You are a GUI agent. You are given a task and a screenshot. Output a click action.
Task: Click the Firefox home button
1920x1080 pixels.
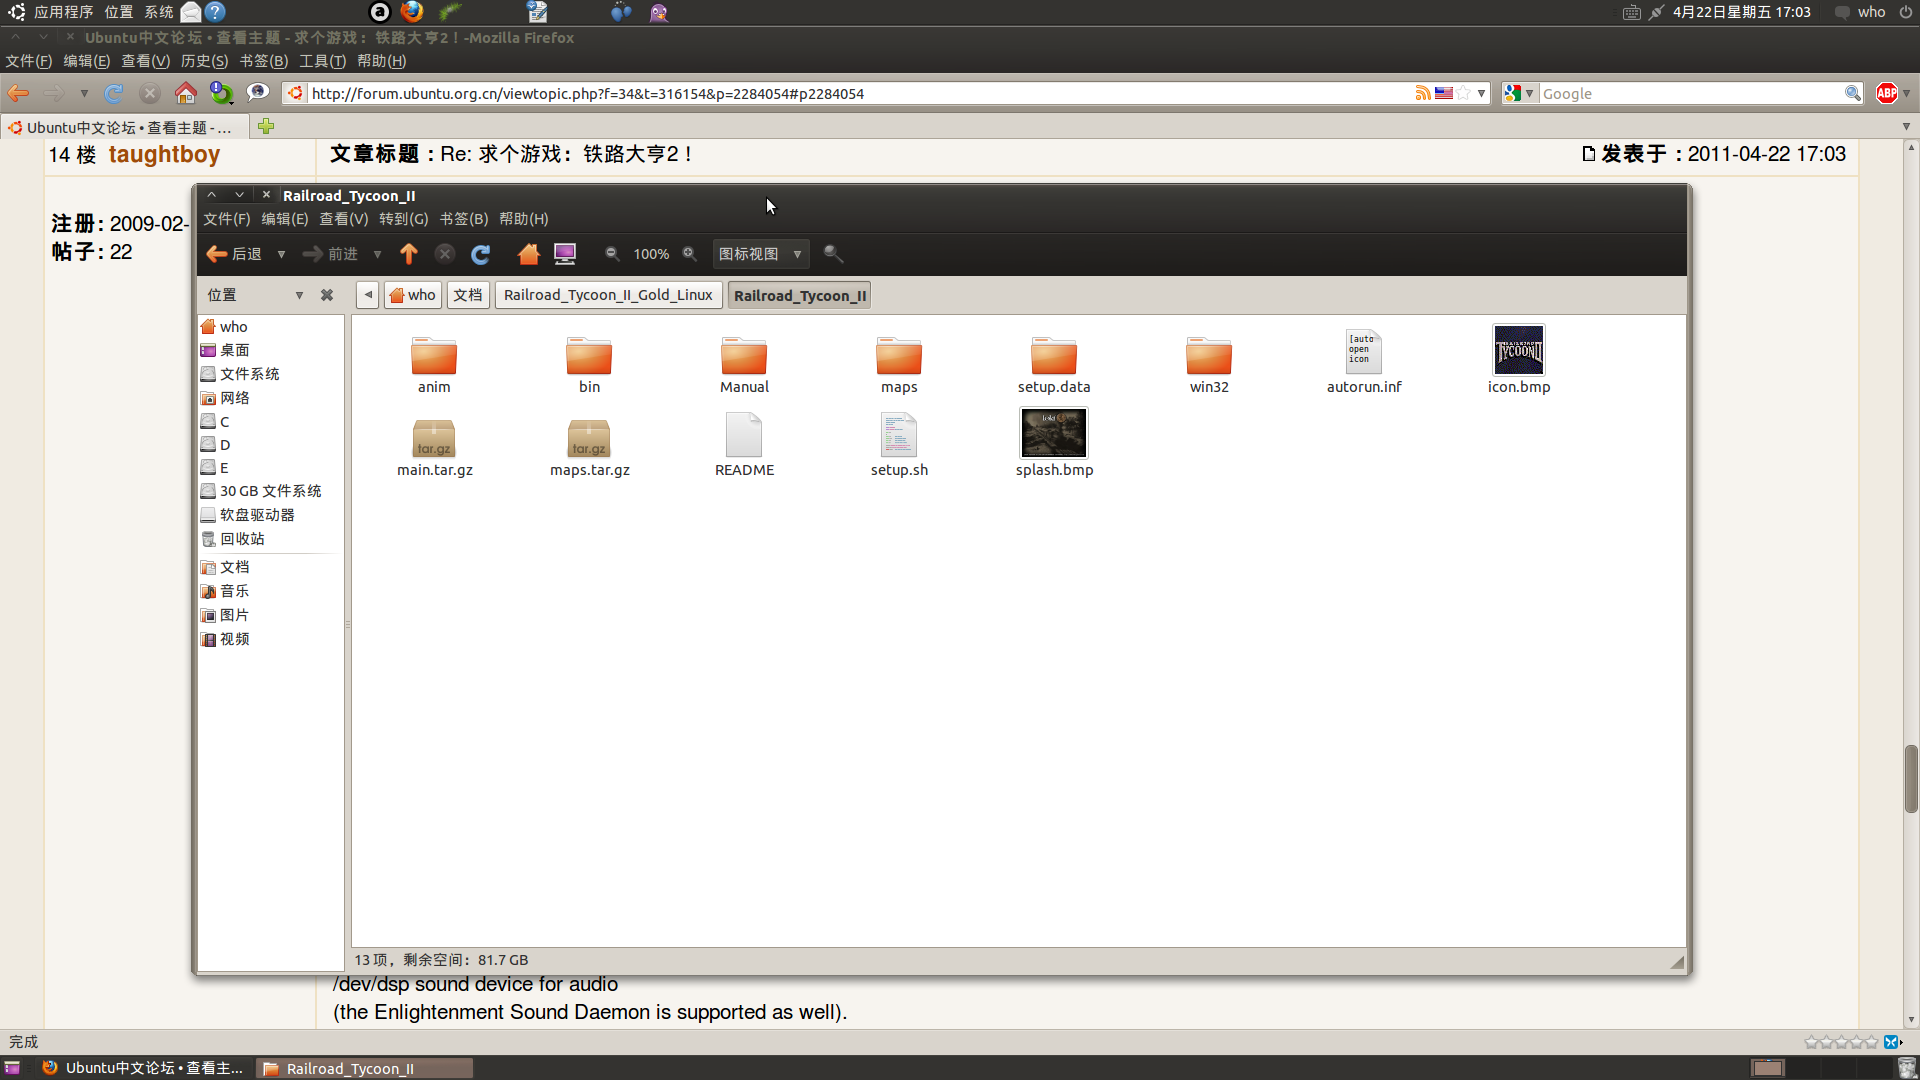[185, 93]
